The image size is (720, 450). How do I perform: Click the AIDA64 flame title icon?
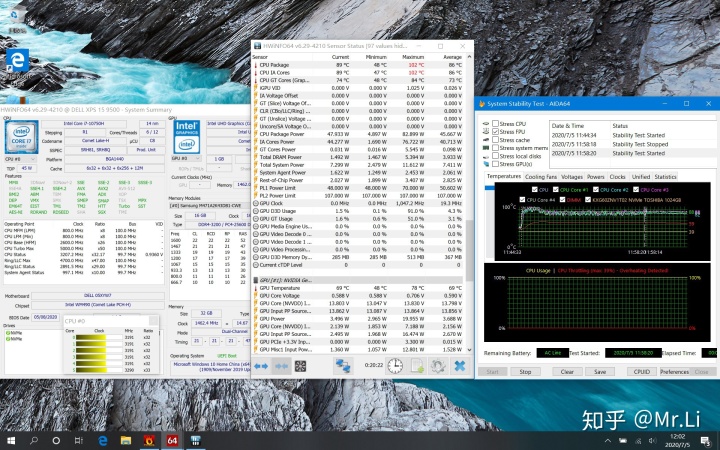point(481,104)
